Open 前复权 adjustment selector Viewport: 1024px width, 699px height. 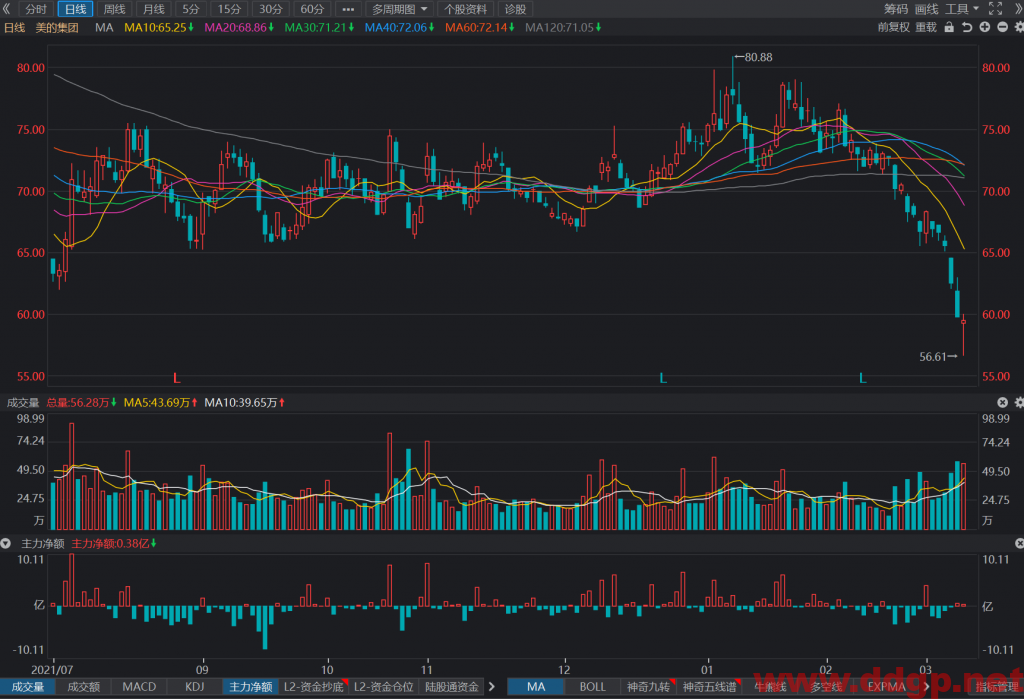(x=894, y=27)
